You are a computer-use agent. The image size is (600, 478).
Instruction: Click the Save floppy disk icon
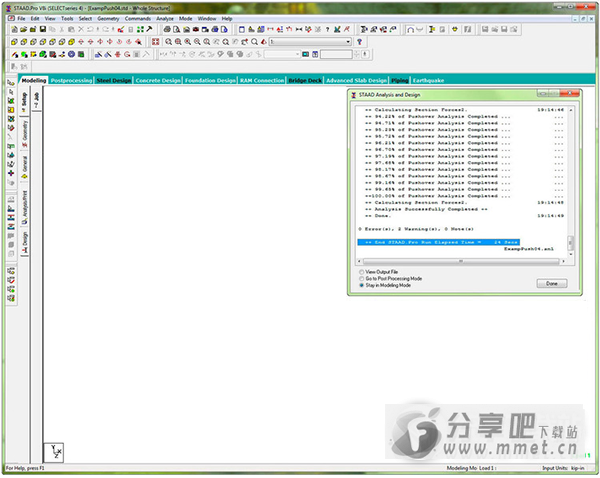tap(43, 29)
